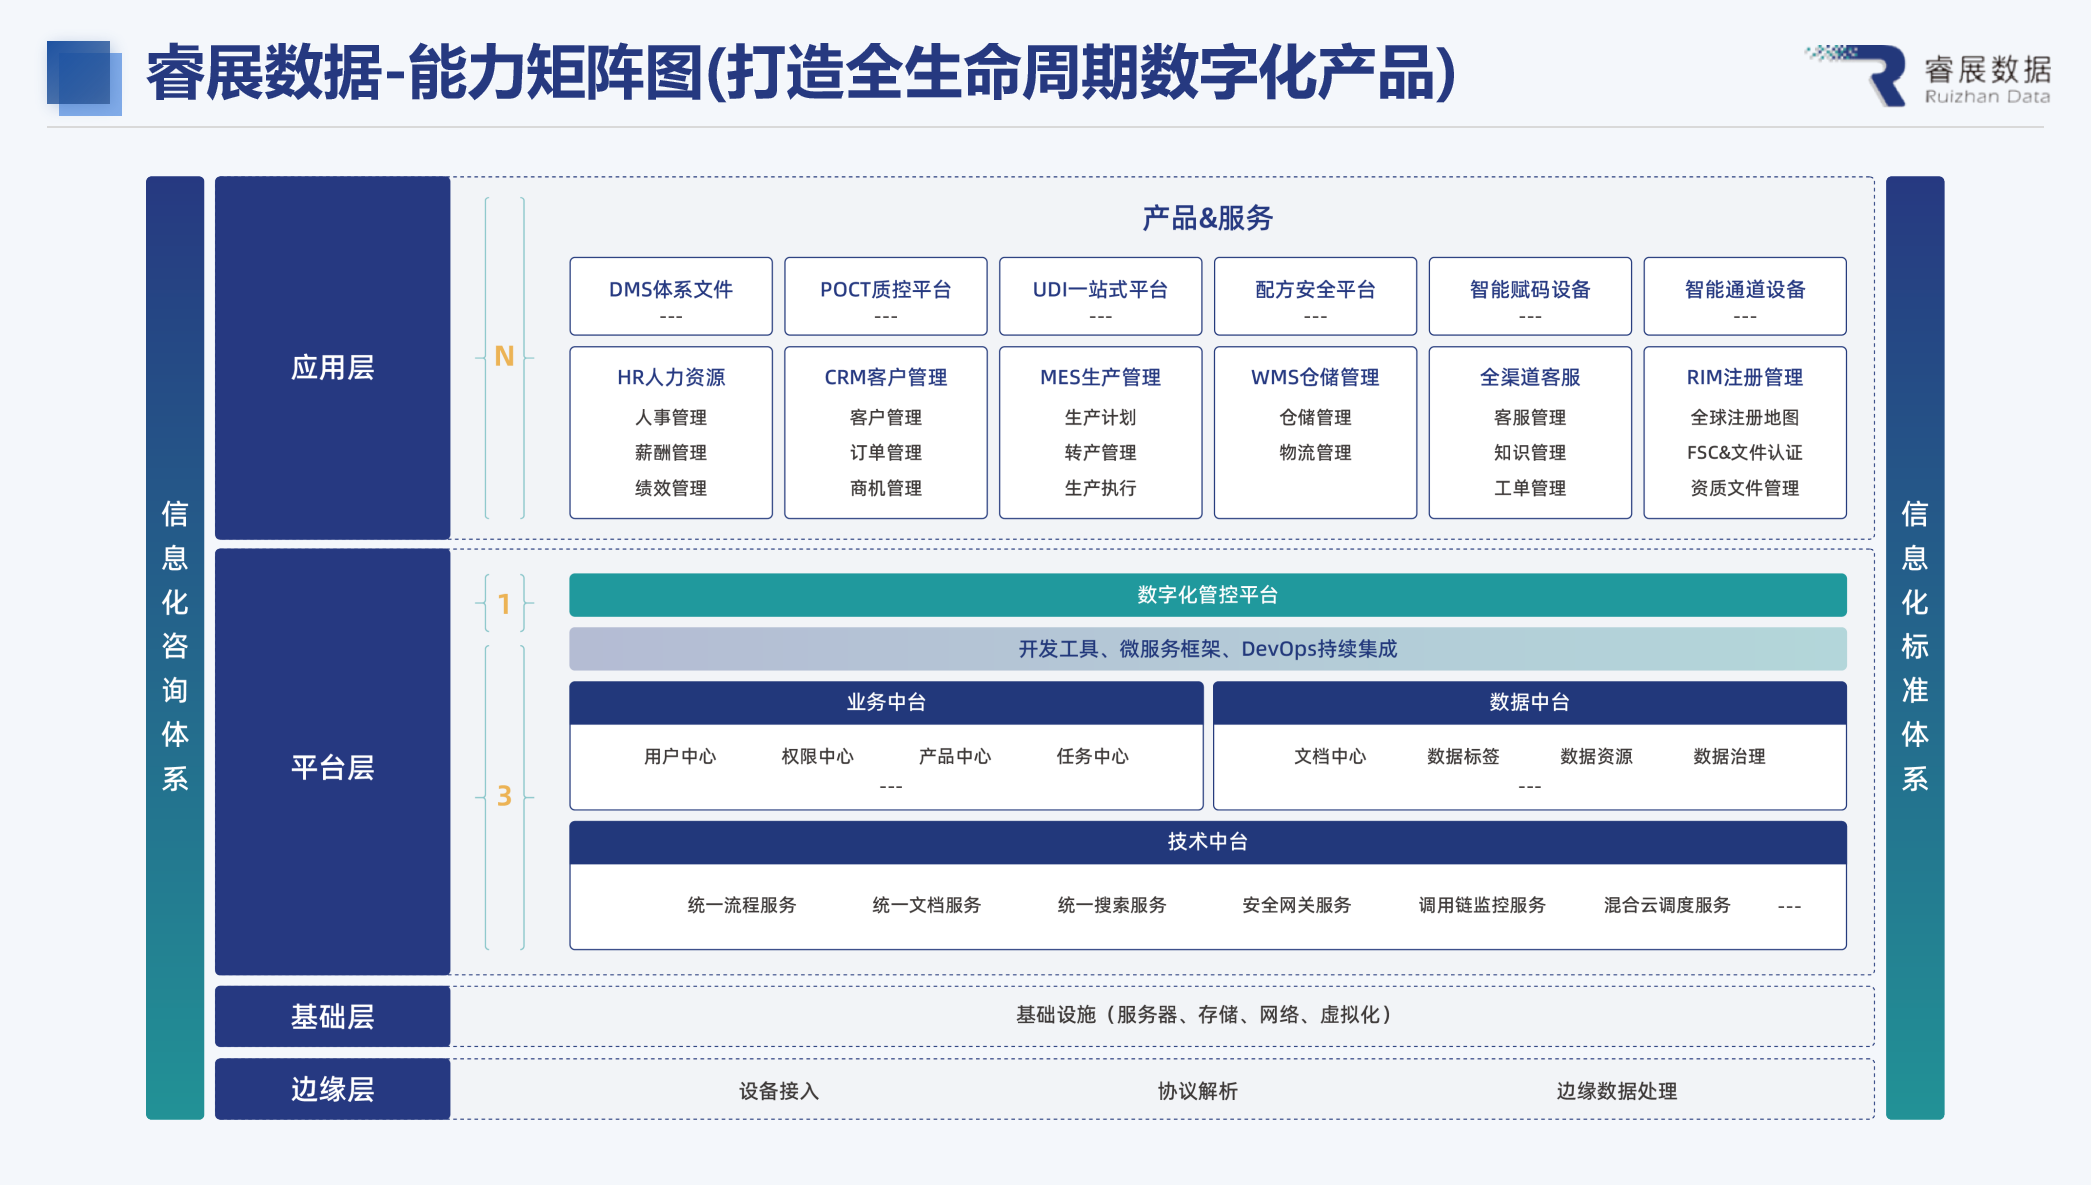This screenshot has height=1185, width=2091.
Task: Click the 全渠道客服 heading
Action: [x=1530, y=377]
